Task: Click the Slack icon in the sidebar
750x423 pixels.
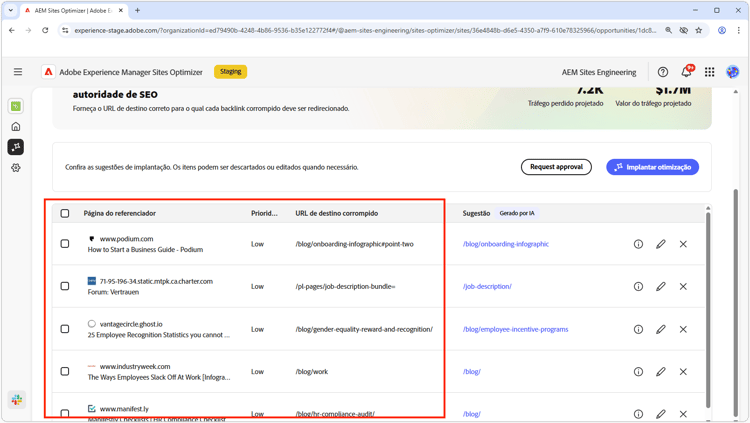Action: click(x=17, y=400)
